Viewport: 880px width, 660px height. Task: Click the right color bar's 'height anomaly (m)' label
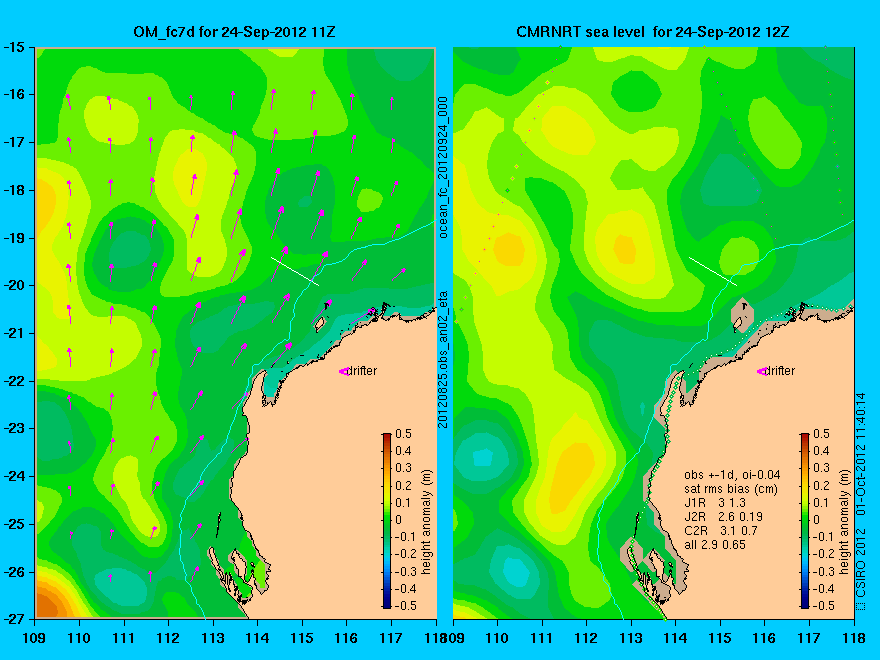(845, 522)
